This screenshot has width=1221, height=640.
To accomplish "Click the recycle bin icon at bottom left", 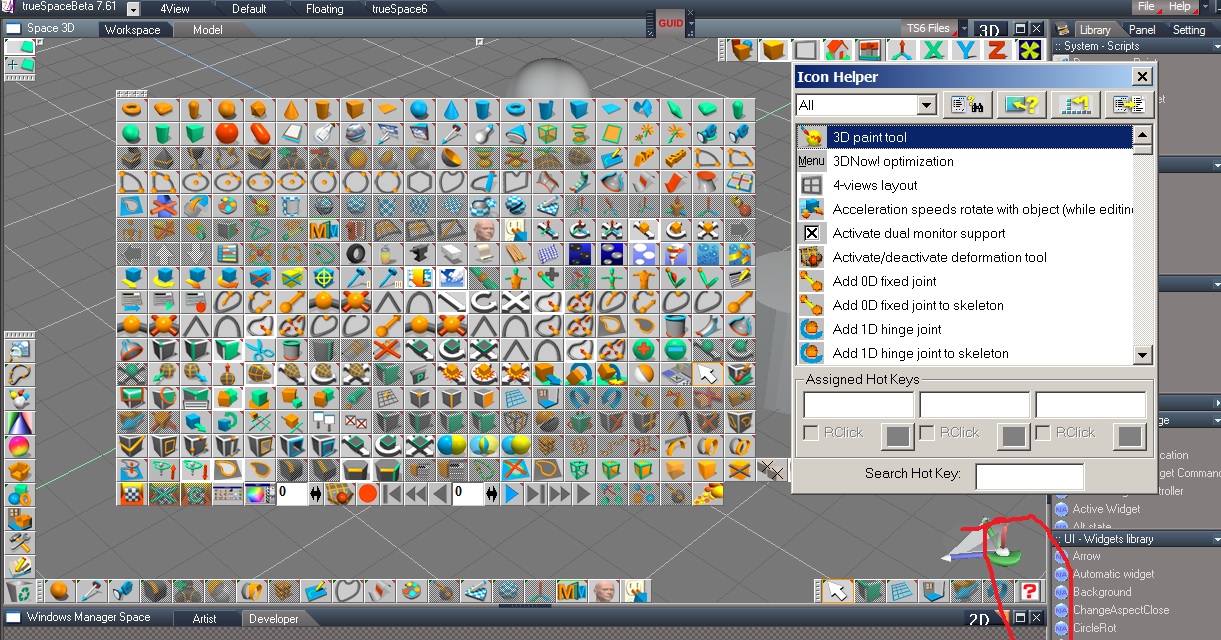I will (19, 592).
